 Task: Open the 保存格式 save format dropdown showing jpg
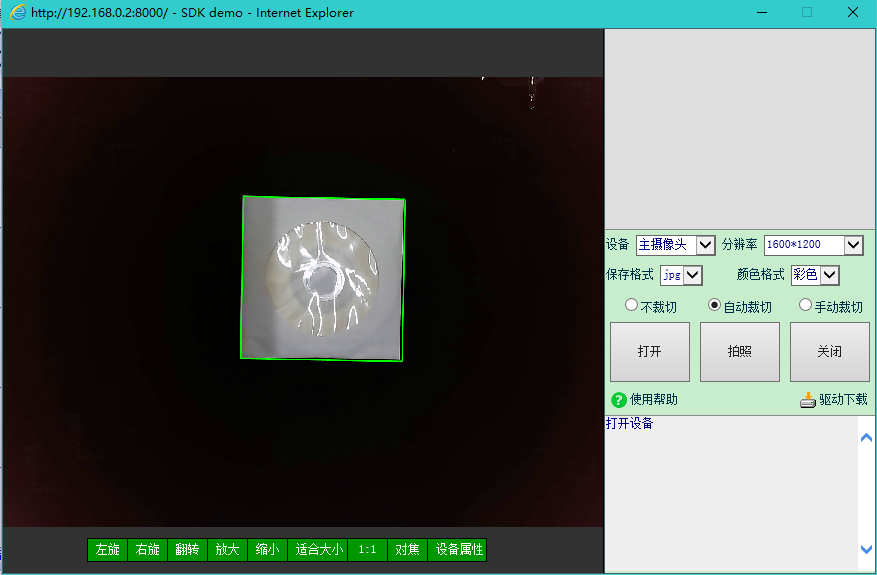point(681,275)
